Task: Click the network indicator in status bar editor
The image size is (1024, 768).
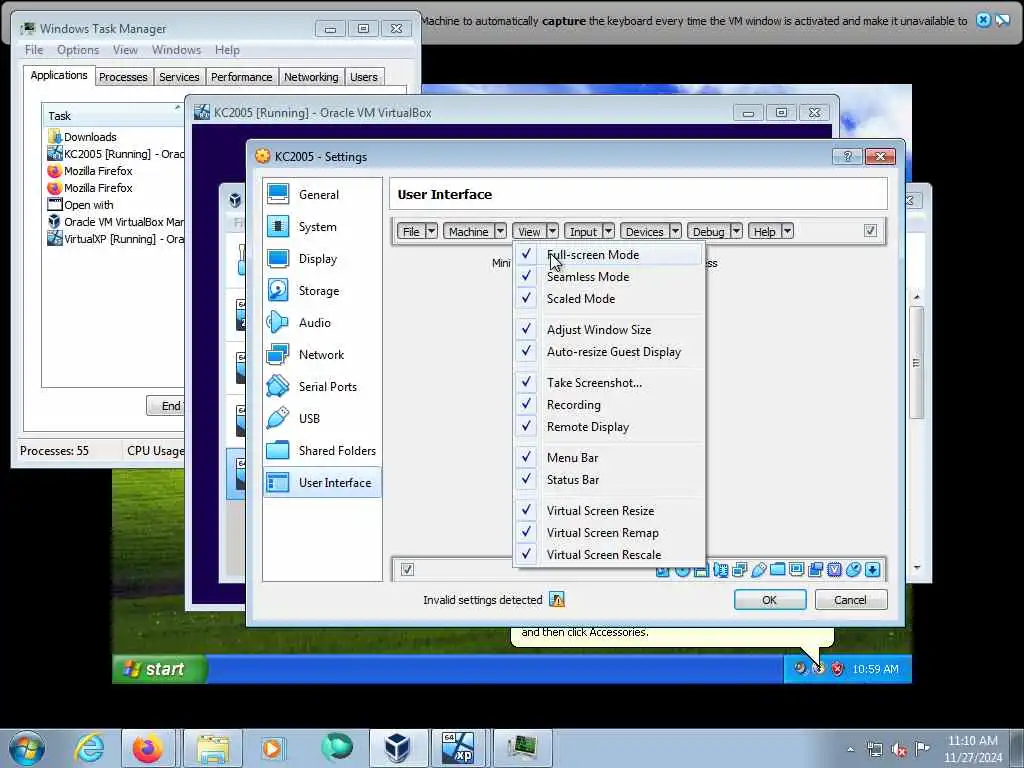Action: [740, 569]
